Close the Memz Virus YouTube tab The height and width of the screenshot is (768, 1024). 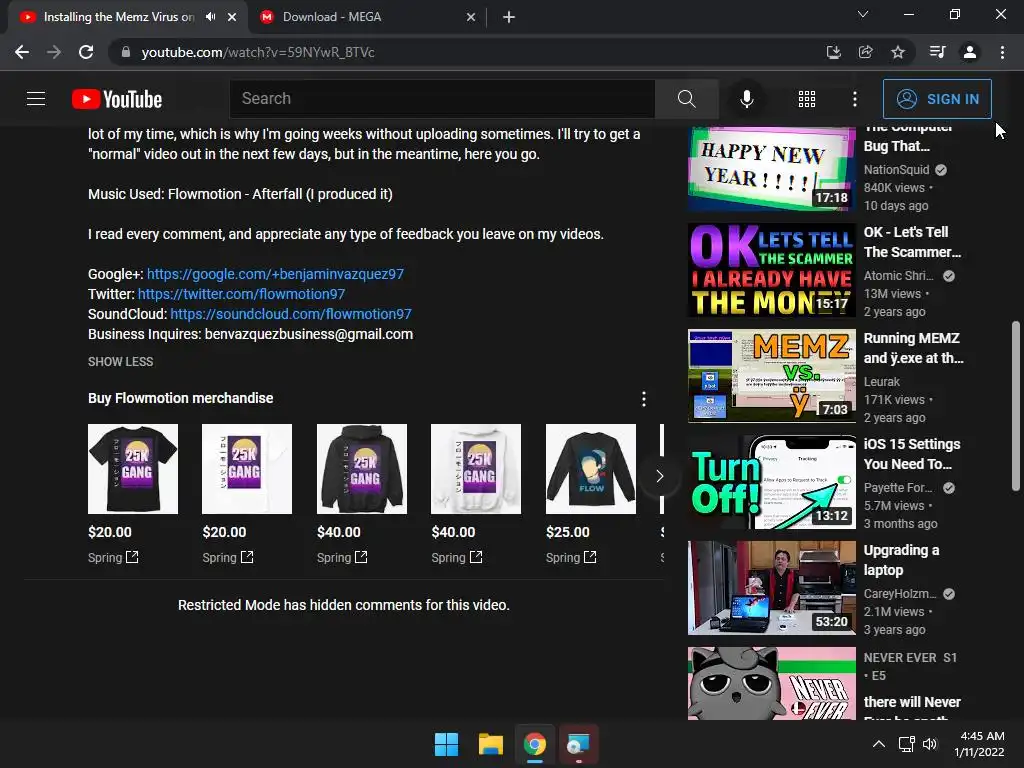[x=232, y=17]
